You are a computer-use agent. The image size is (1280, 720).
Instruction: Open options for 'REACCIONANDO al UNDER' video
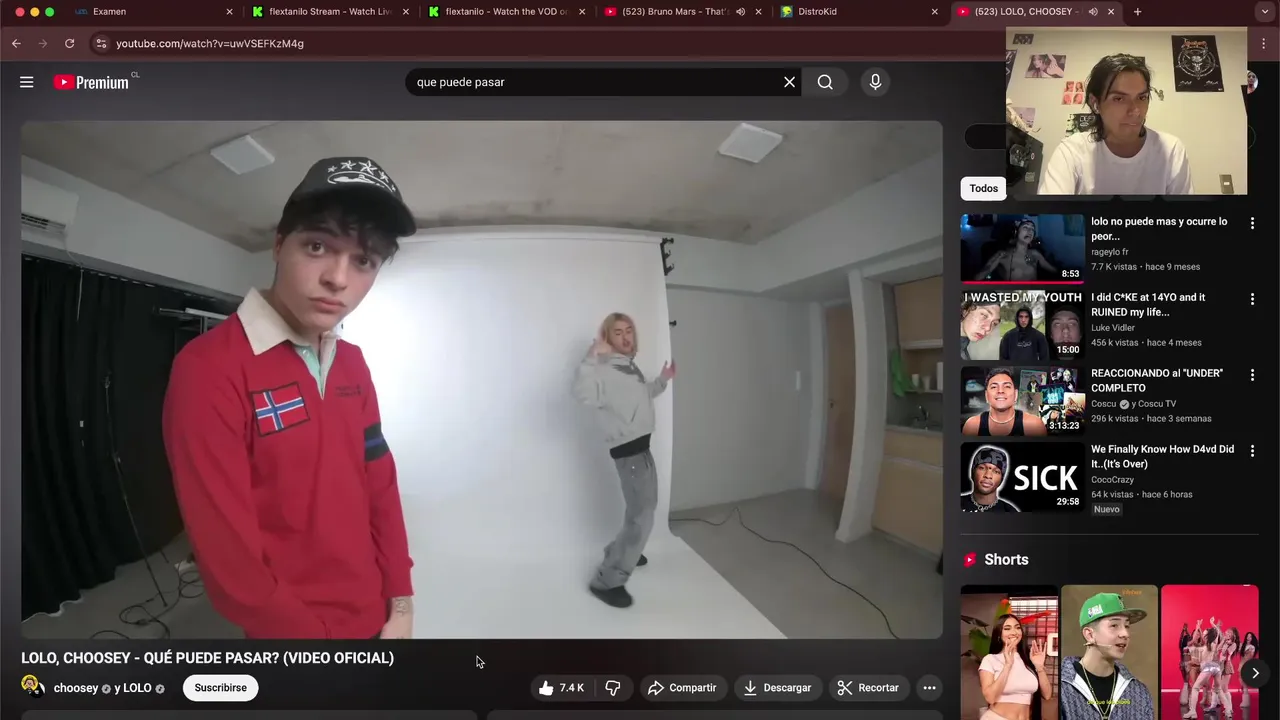pos(1252,375)
